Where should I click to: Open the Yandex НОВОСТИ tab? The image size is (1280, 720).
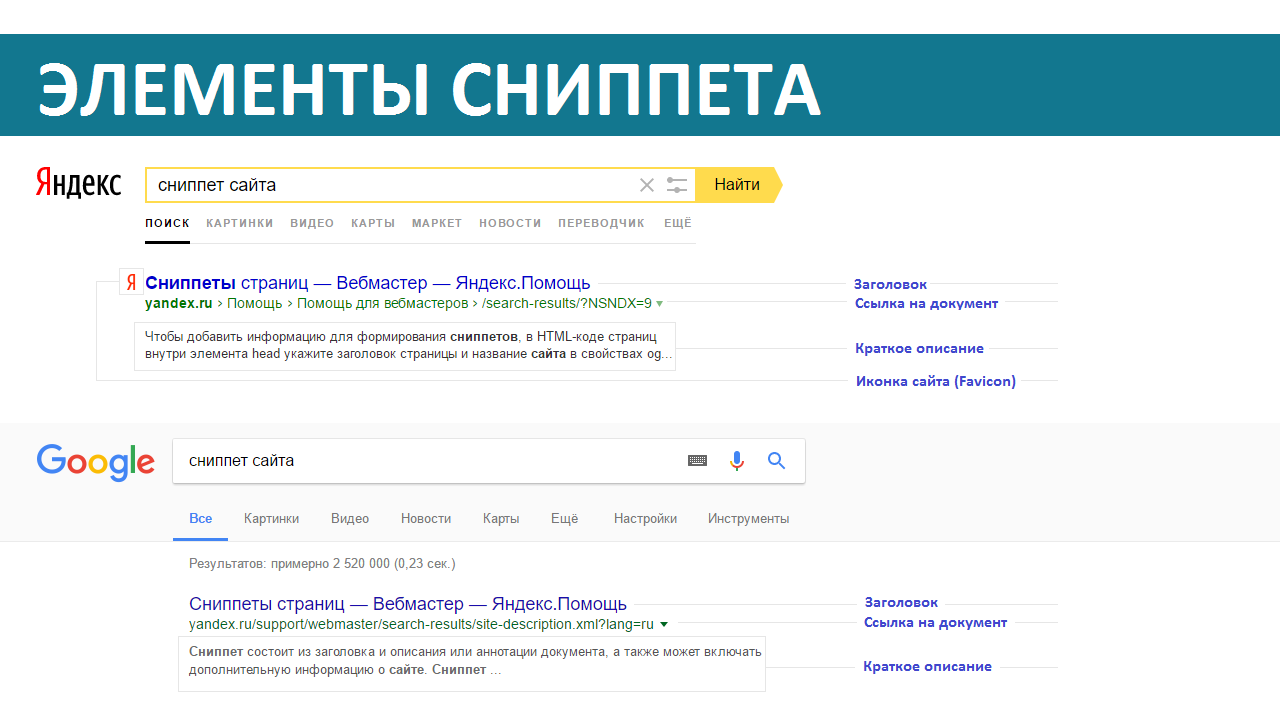tap(510, 223)
